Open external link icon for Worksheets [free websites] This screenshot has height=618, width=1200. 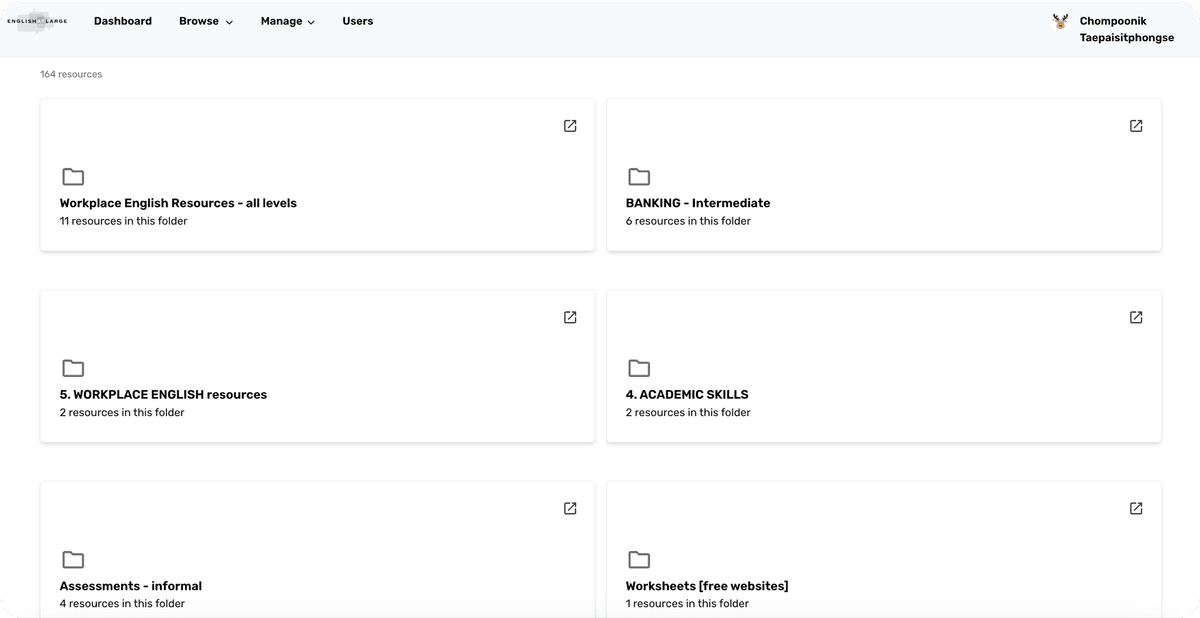(x=1136, y=508)
